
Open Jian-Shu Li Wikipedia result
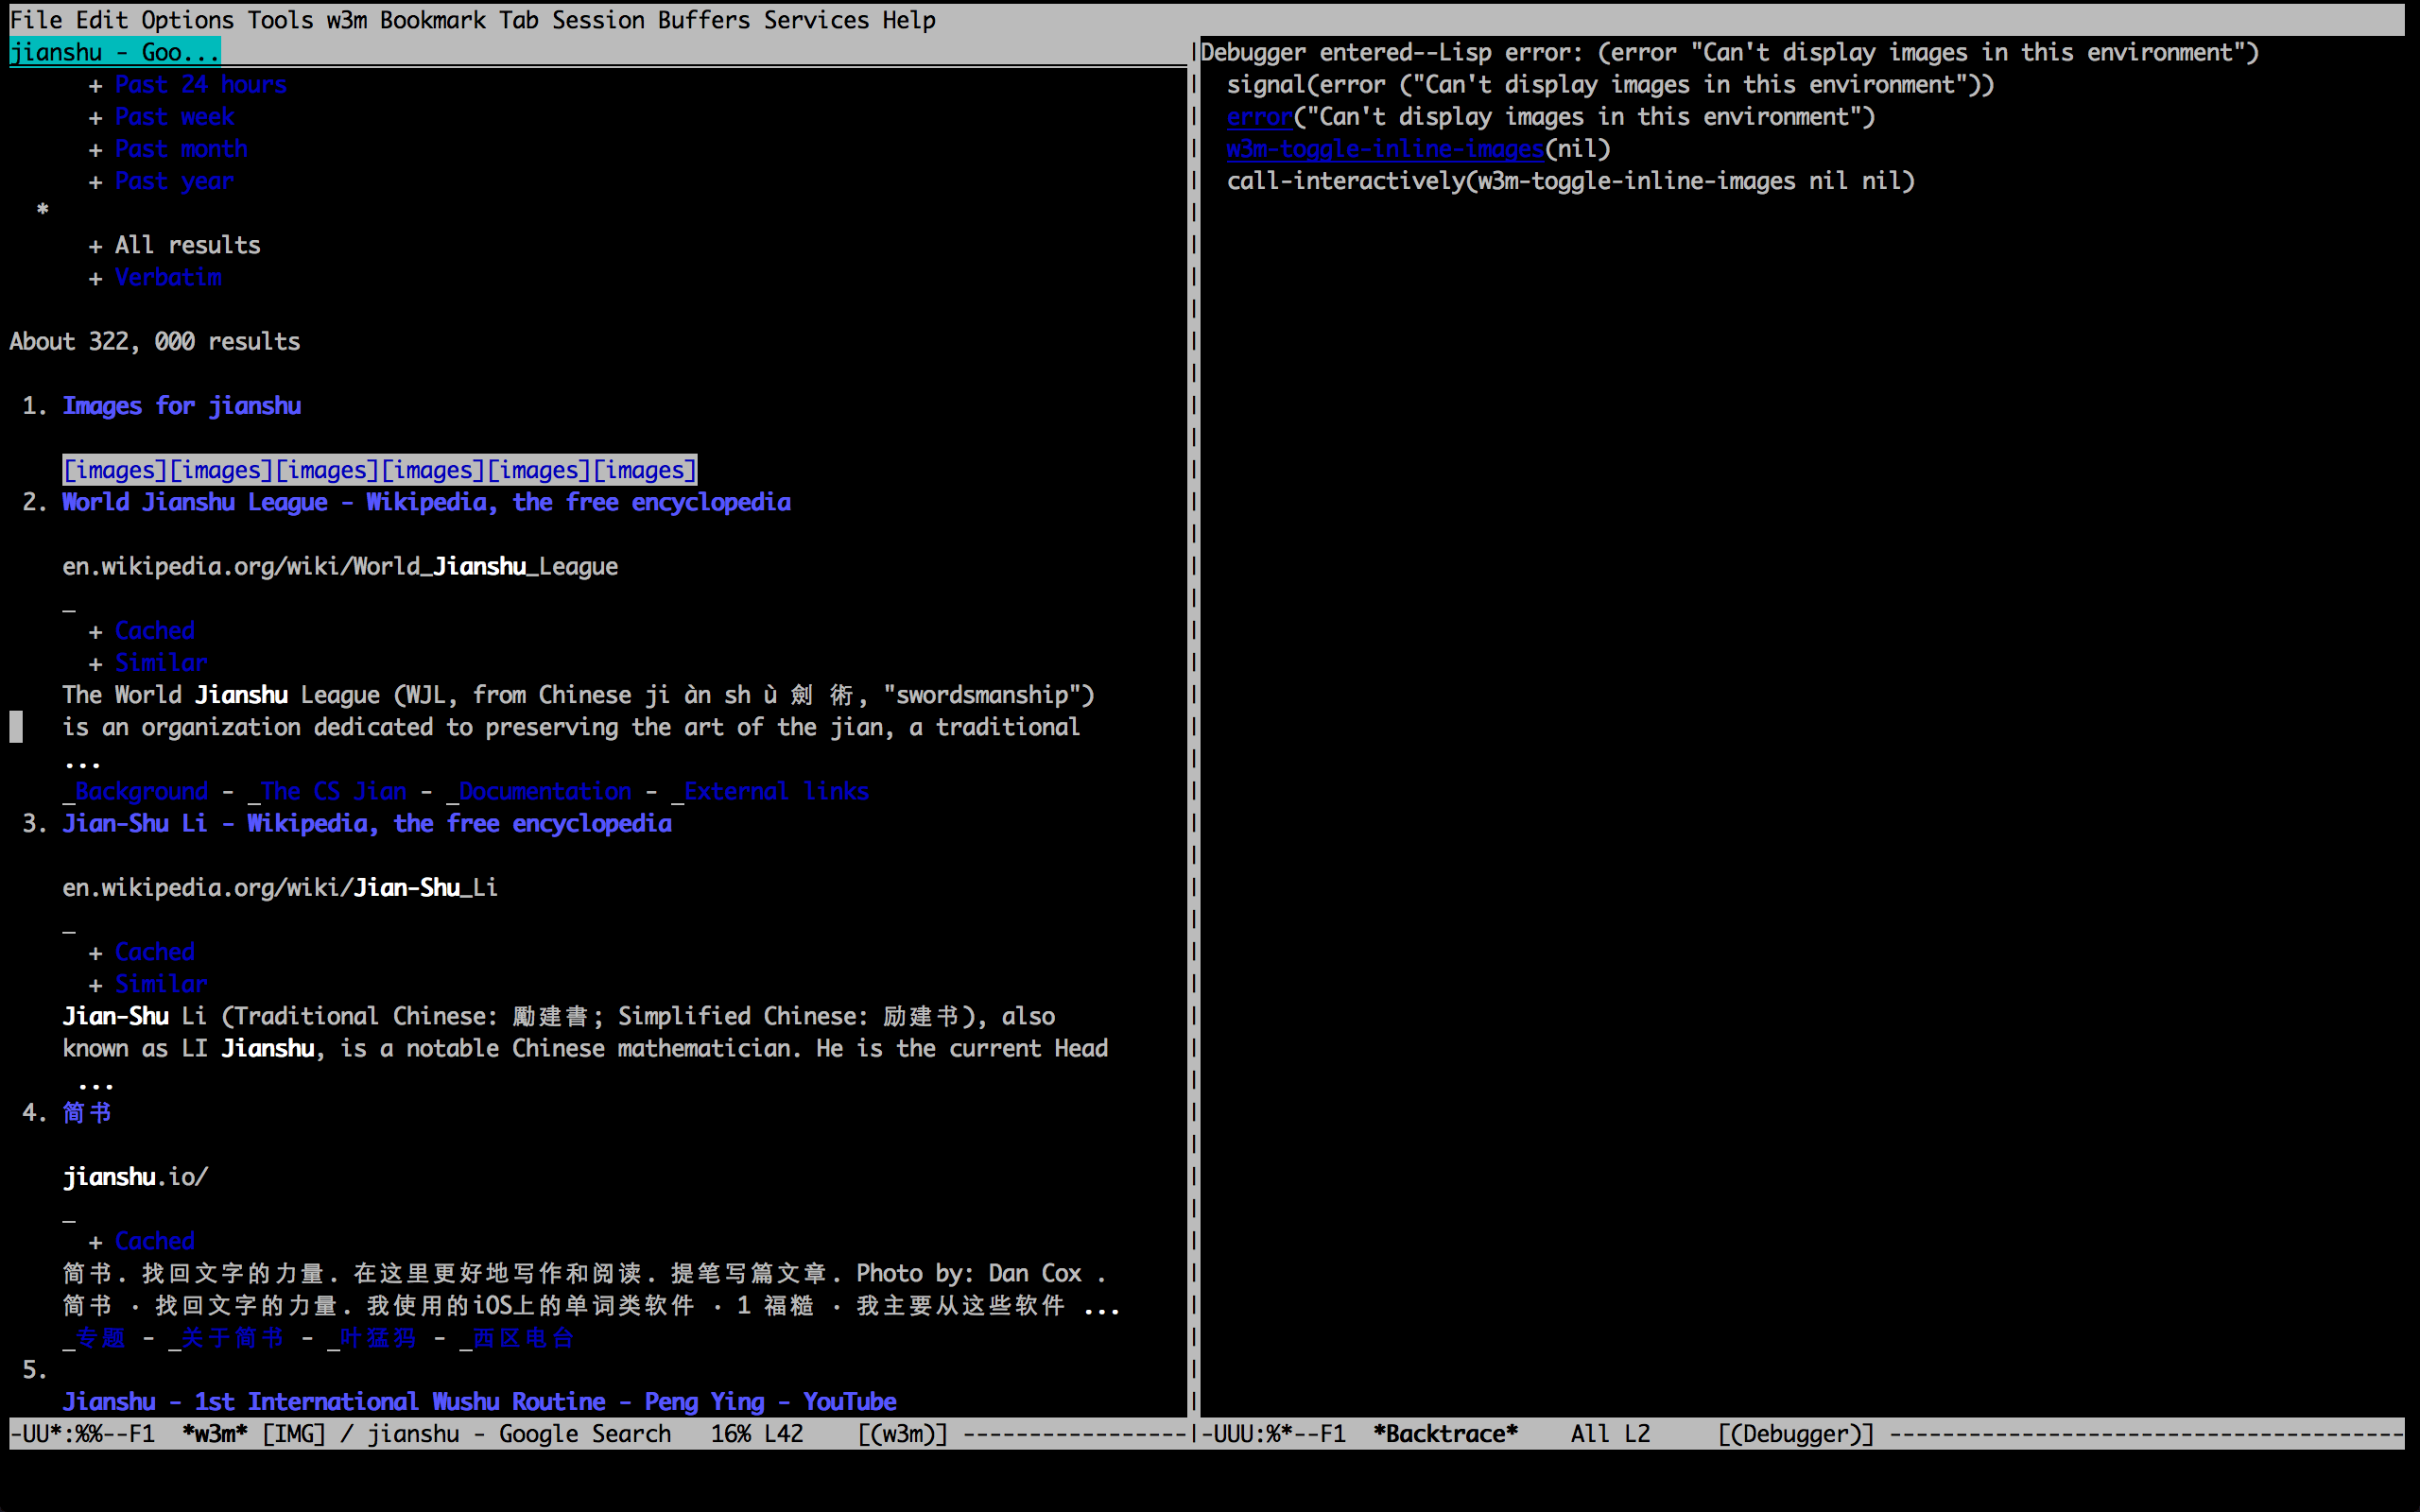click(x=367, y=823)
